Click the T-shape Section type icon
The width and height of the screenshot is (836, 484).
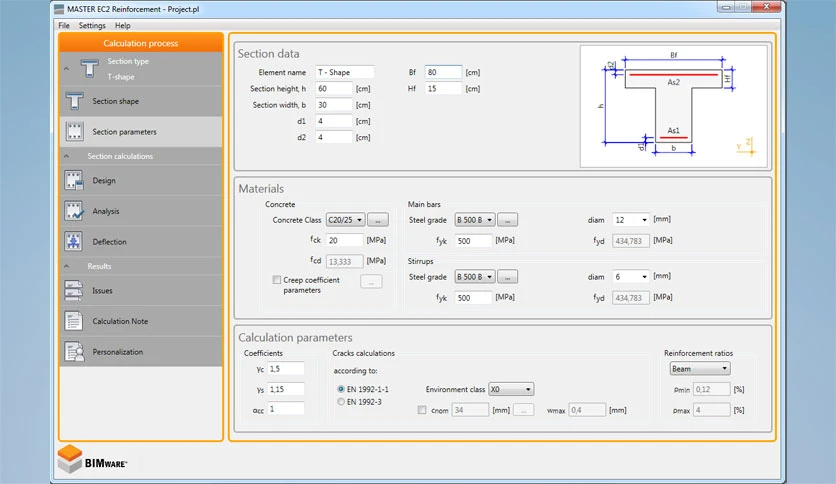pyautogui.click(x=89, y=69)
